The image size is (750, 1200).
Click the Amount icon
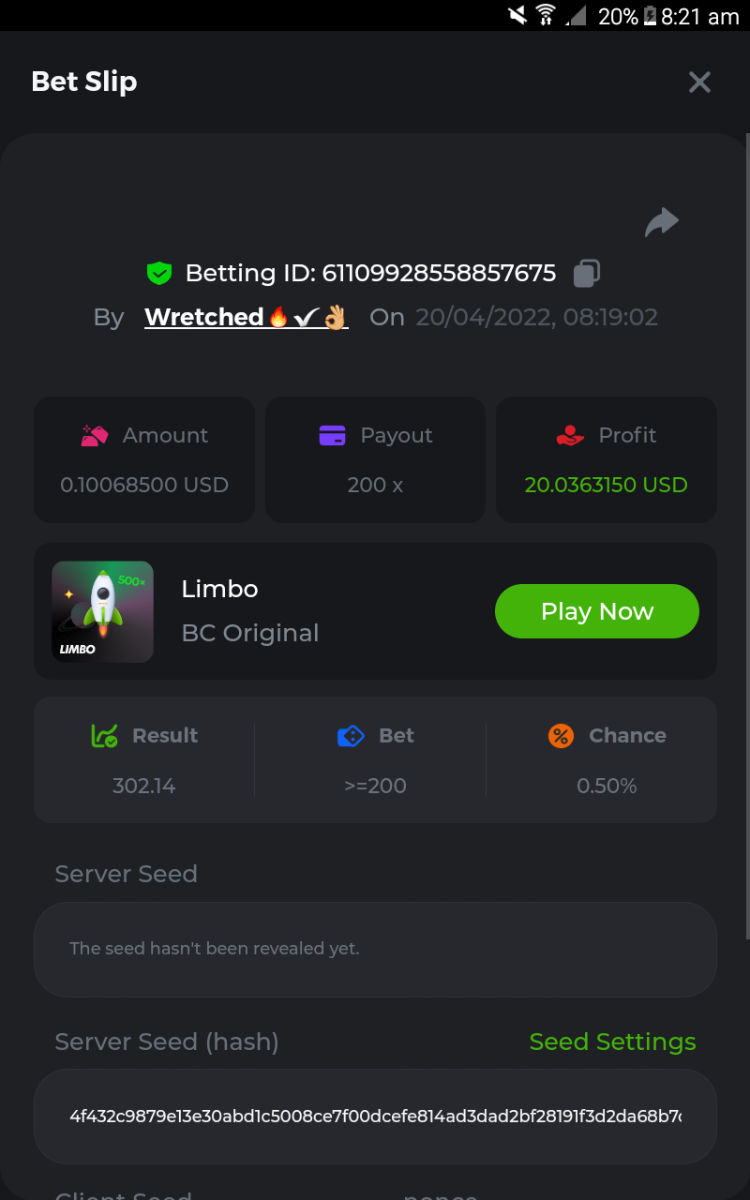[x=94, y=436]
